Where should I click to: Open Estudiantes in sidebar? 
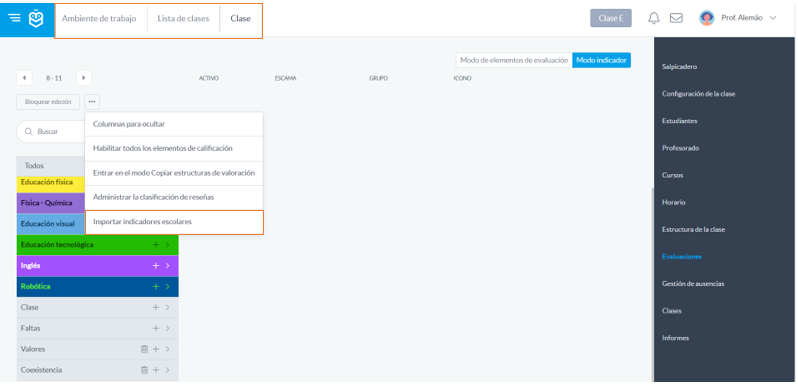pos(679,121)
